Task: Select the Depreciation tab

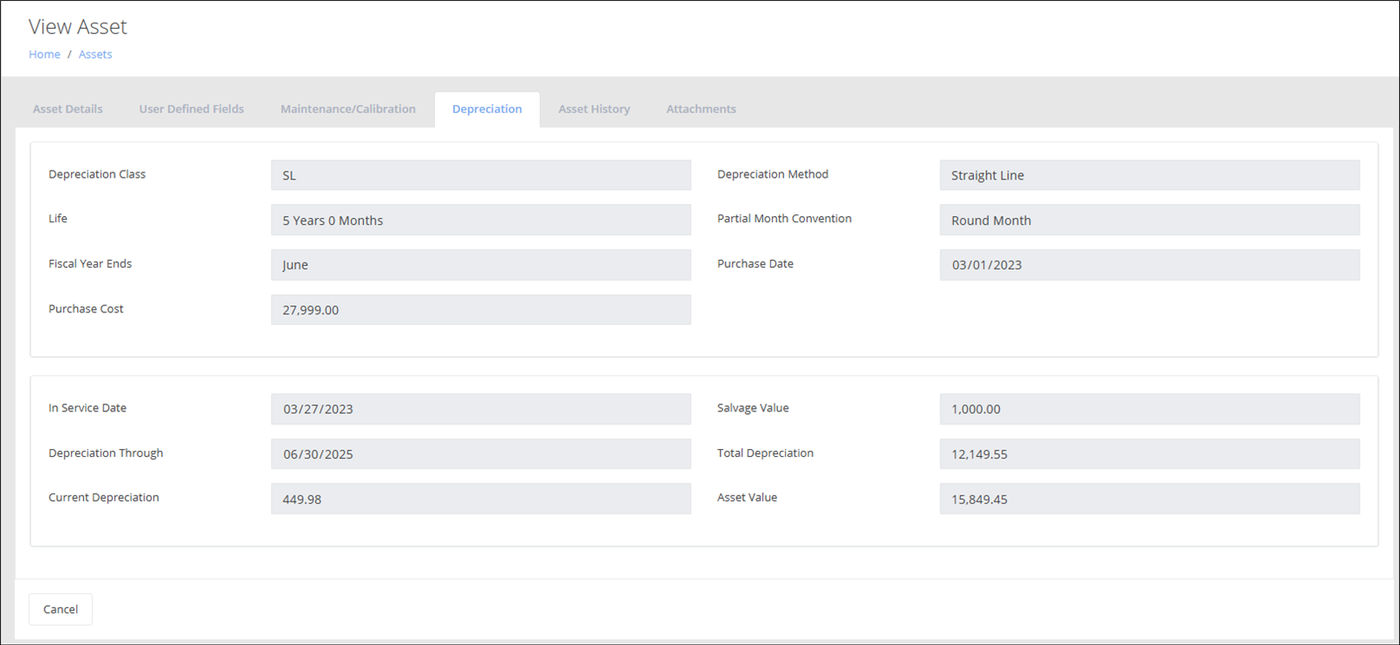Action: tap(487, 109)
